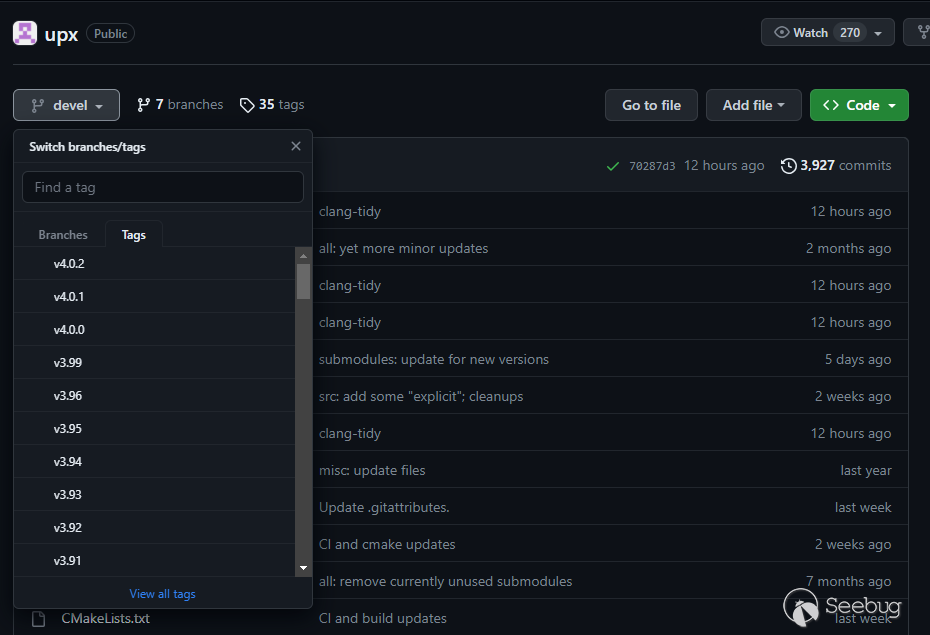Click the history clock icon
This screenshot has height=635, width=930.
coord(788,165)
